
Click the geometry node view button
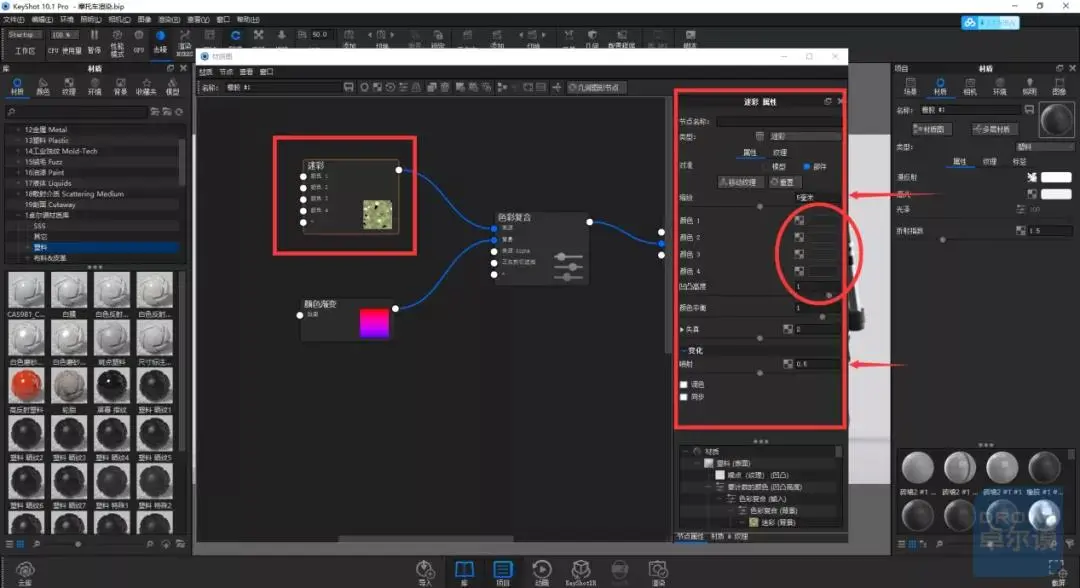click(x=594, y=87)
